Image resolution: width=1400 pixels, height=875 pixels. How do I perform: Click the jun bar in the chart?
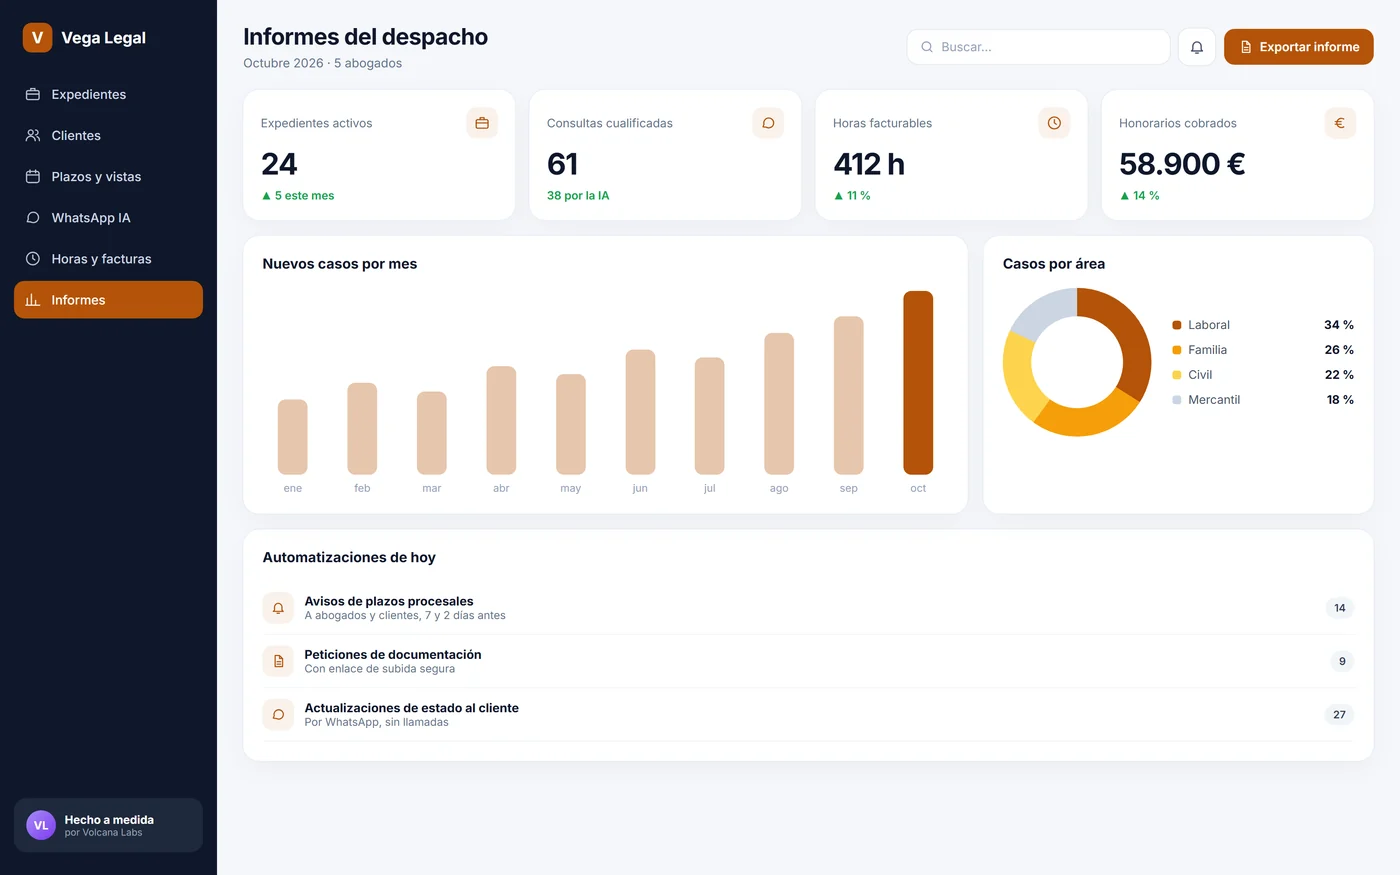pos(640,412)
